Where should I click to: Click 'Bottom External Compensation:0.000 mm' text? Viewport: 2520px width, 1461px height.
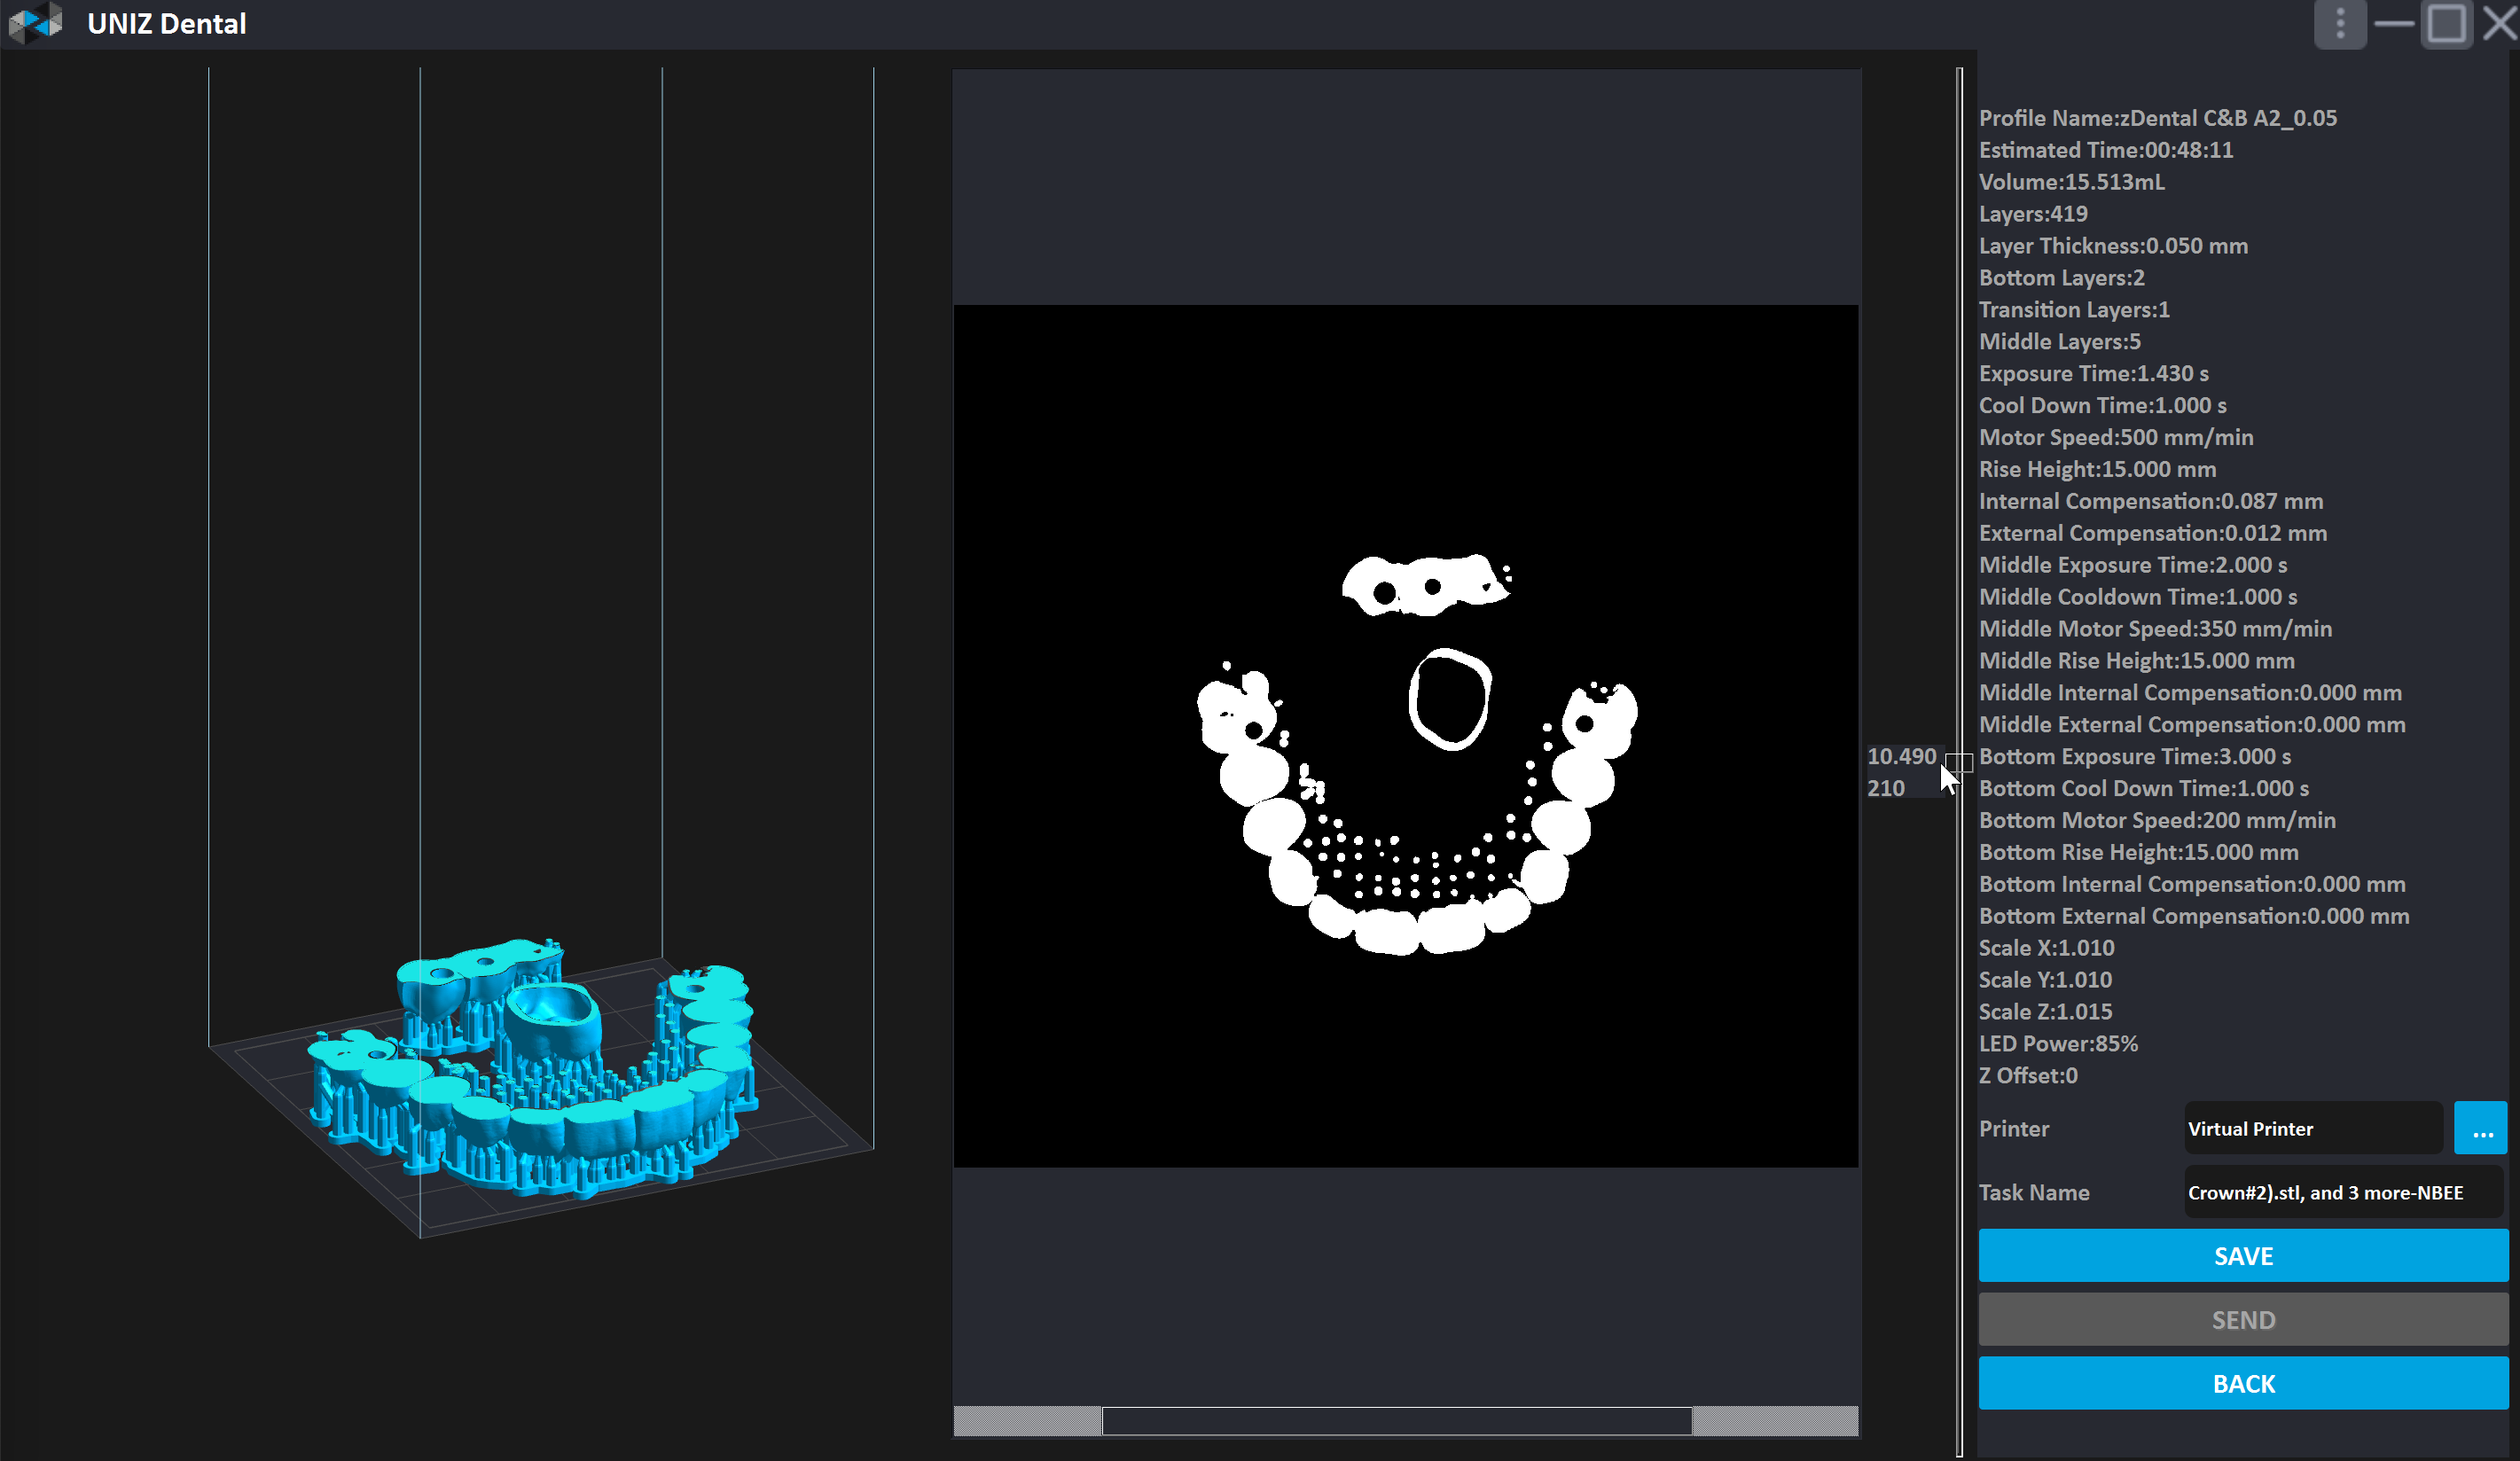click(x=2194, y=917)
